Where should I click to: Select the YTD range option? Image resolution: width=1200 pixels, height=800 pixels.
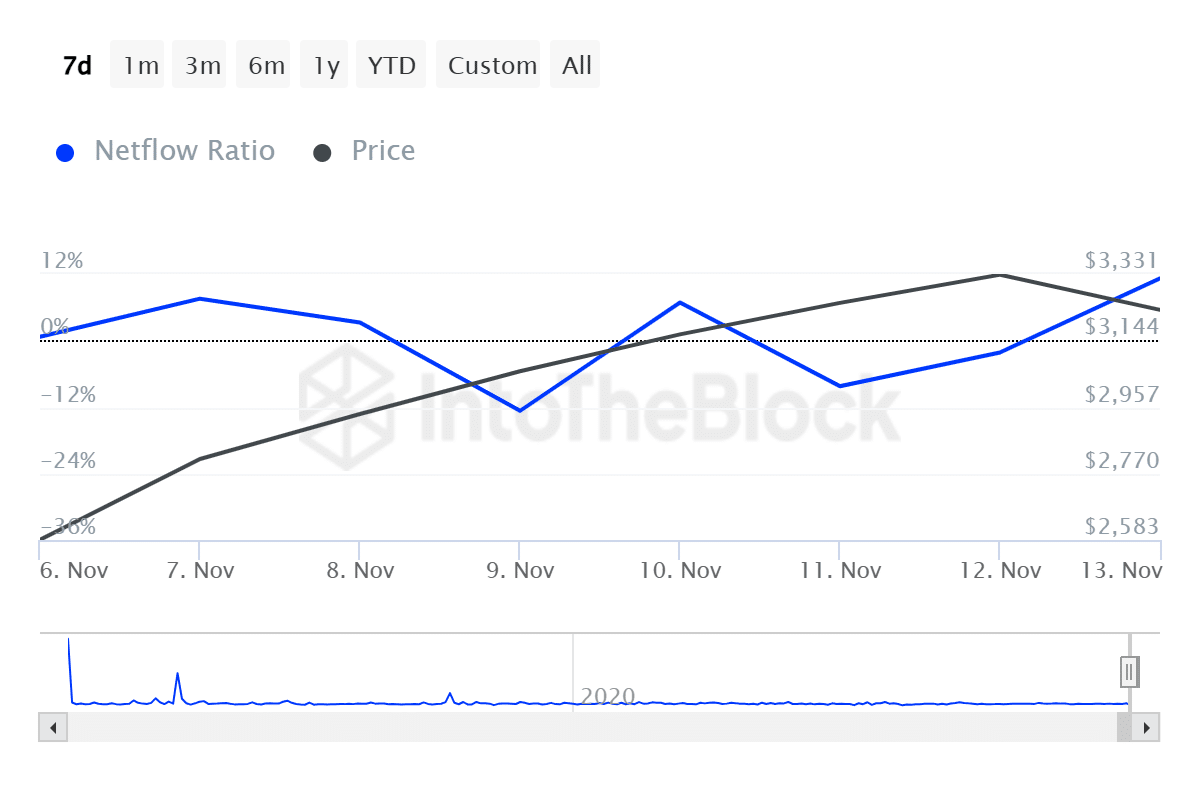[x=392, y=66]
